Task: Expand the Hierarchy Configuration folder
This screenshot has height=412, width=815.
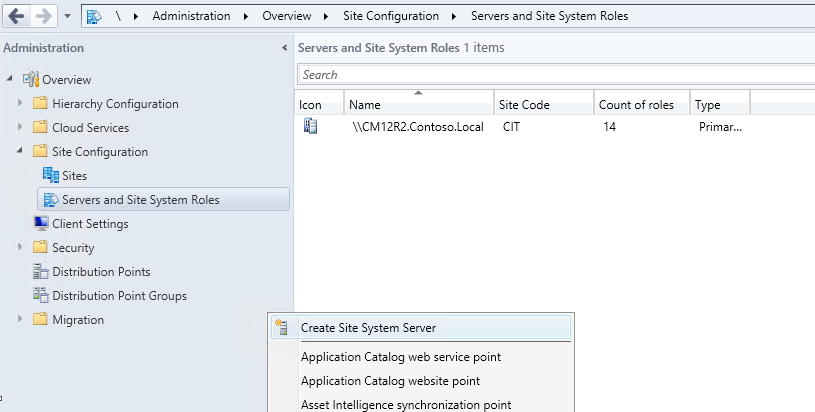Action: 19,104
